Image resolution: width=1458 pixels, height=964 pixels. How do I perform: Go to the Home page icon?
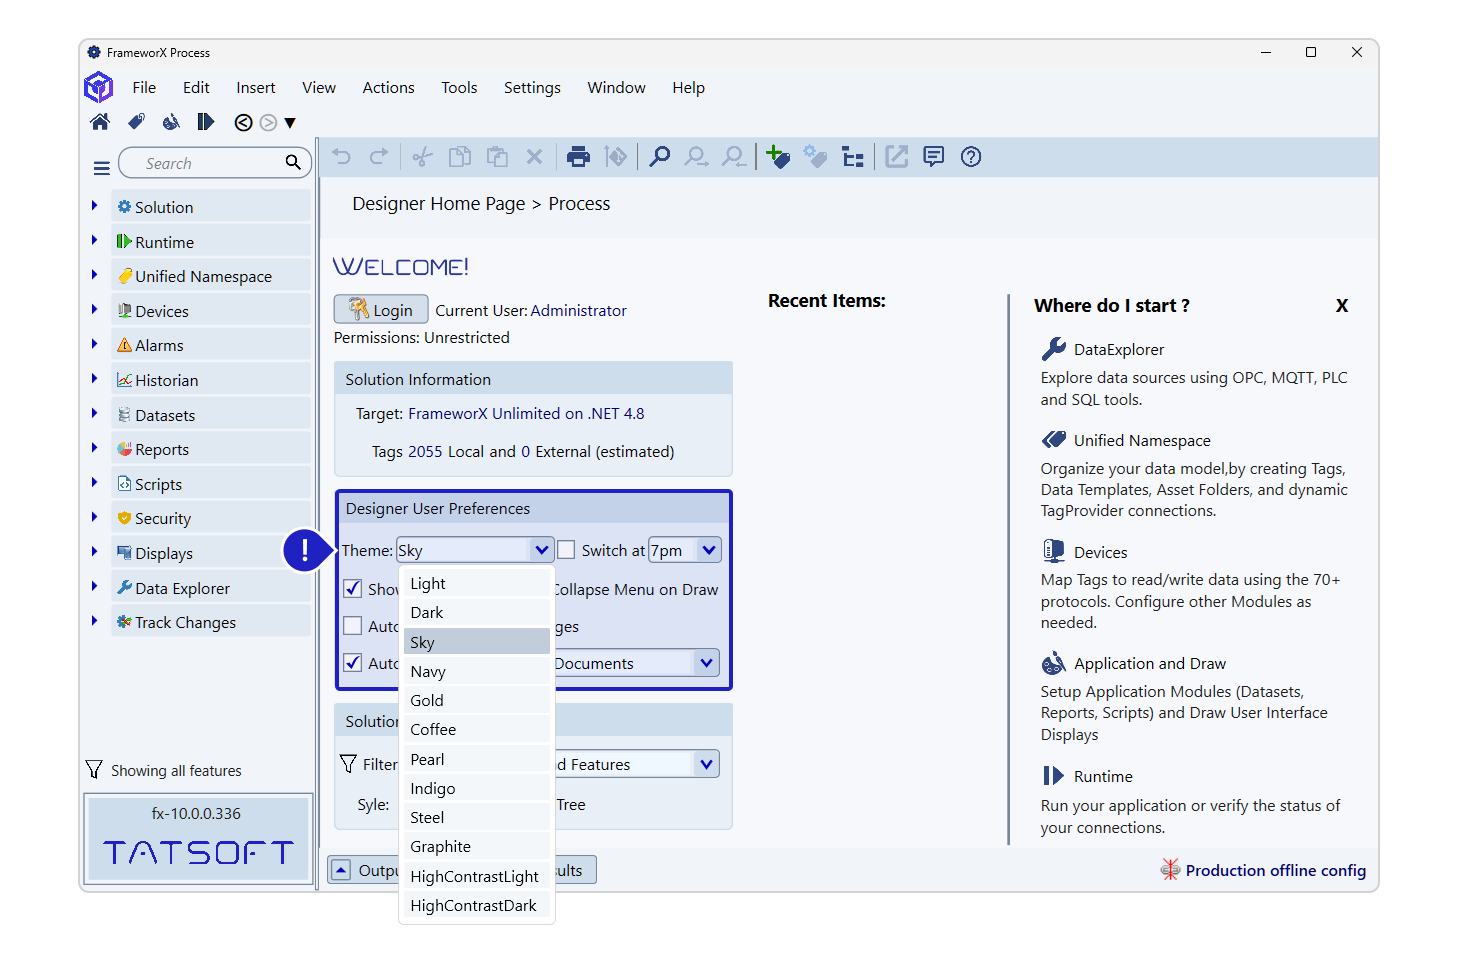pos(100,122)
